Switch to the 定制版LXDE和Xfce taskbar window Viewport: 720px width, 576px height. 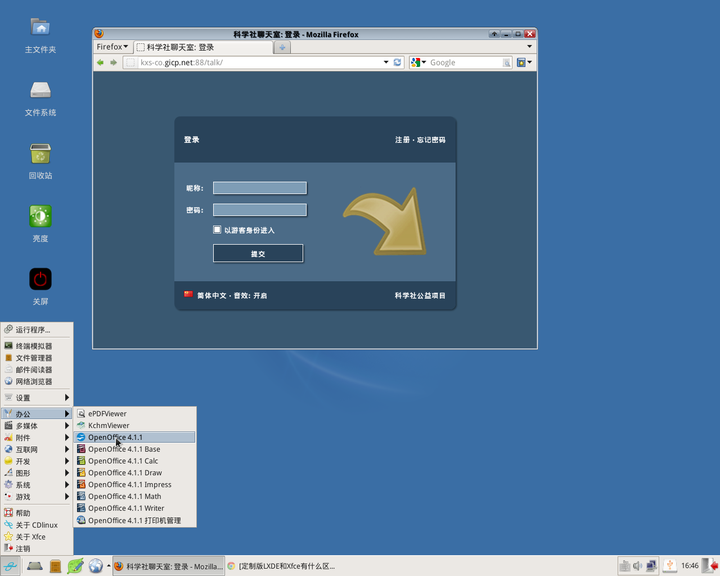click(x=281, y=566)
